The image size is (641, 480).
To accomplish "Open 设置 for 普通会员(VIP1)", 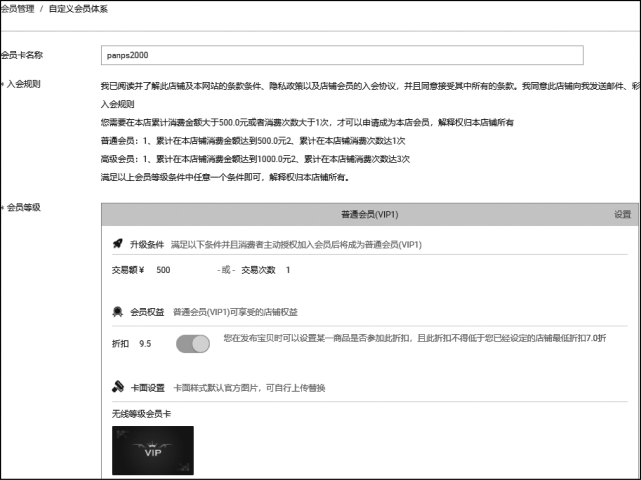I will point(622,214).
